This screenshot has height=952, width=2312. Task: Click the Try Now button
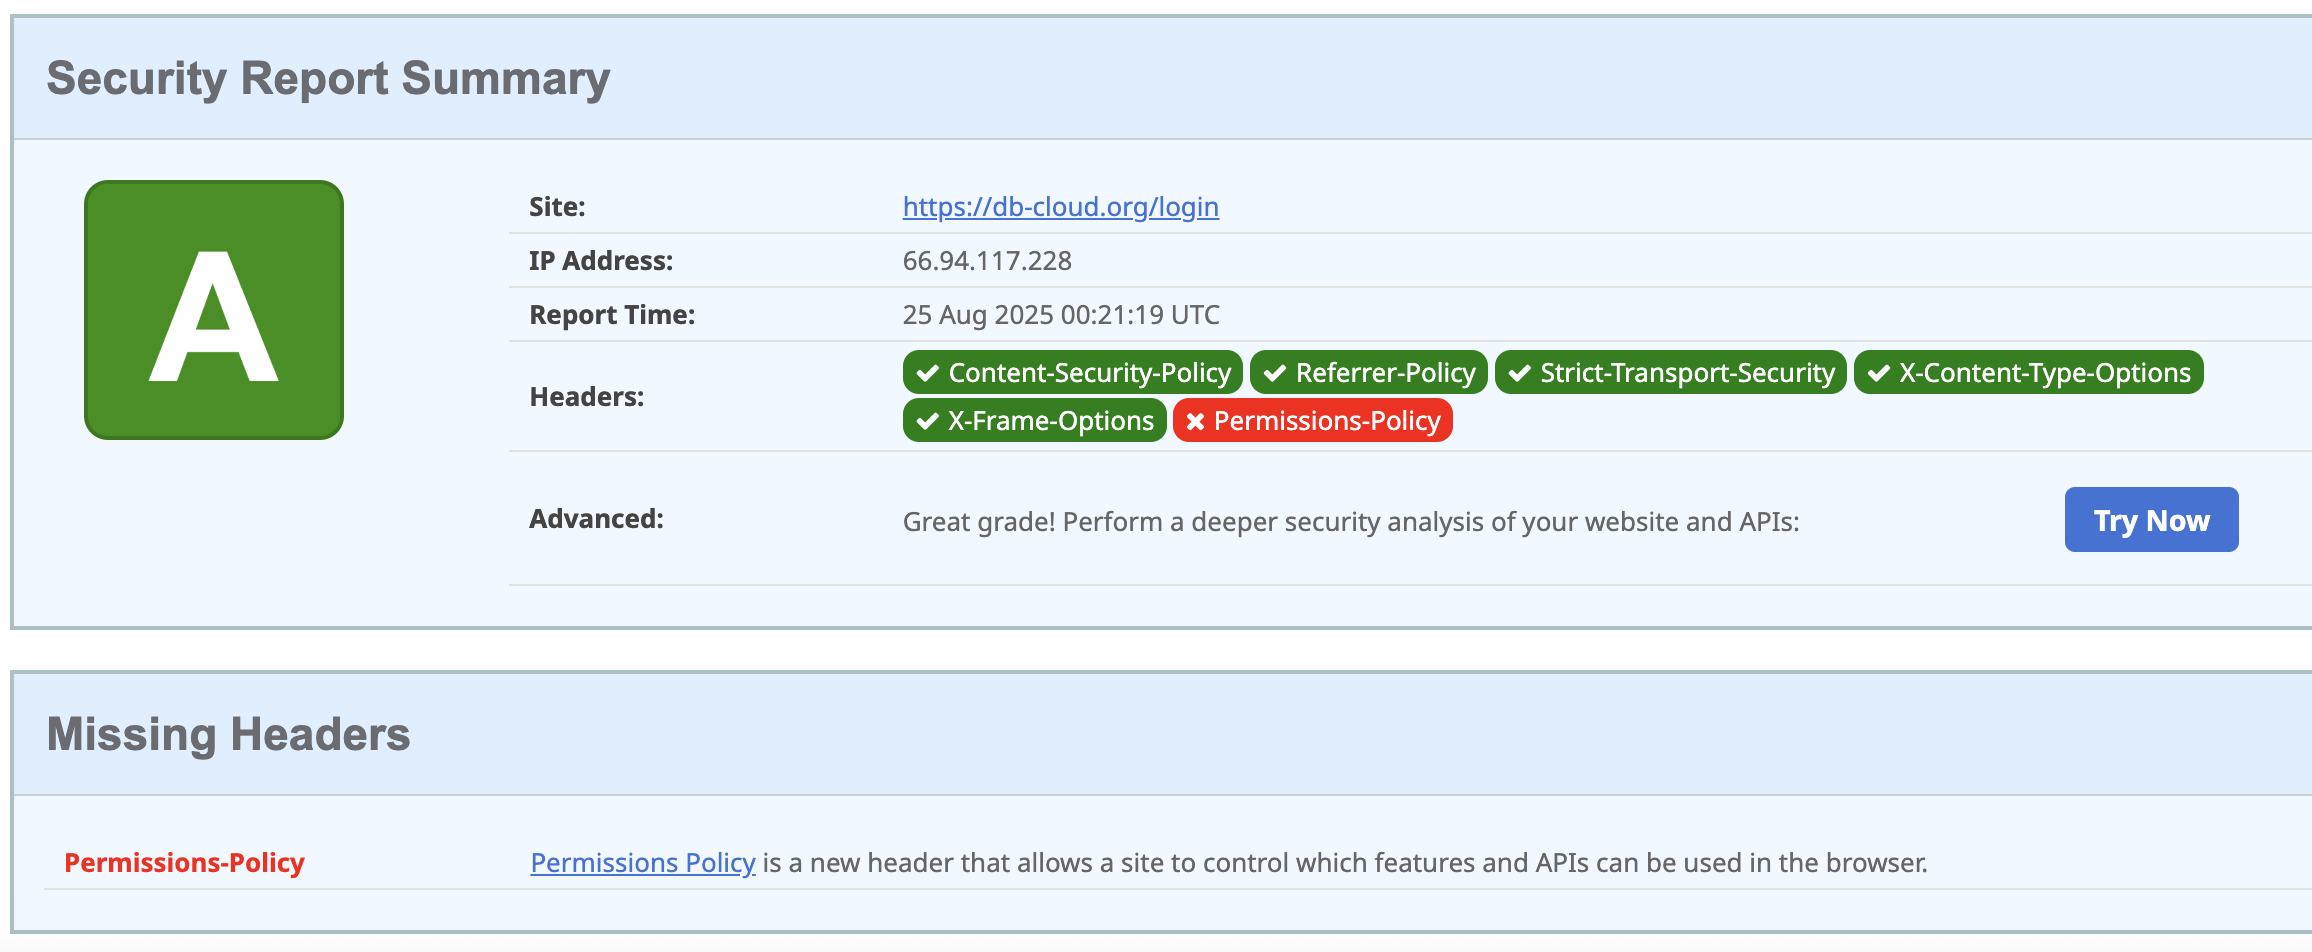coord(2151,520)
